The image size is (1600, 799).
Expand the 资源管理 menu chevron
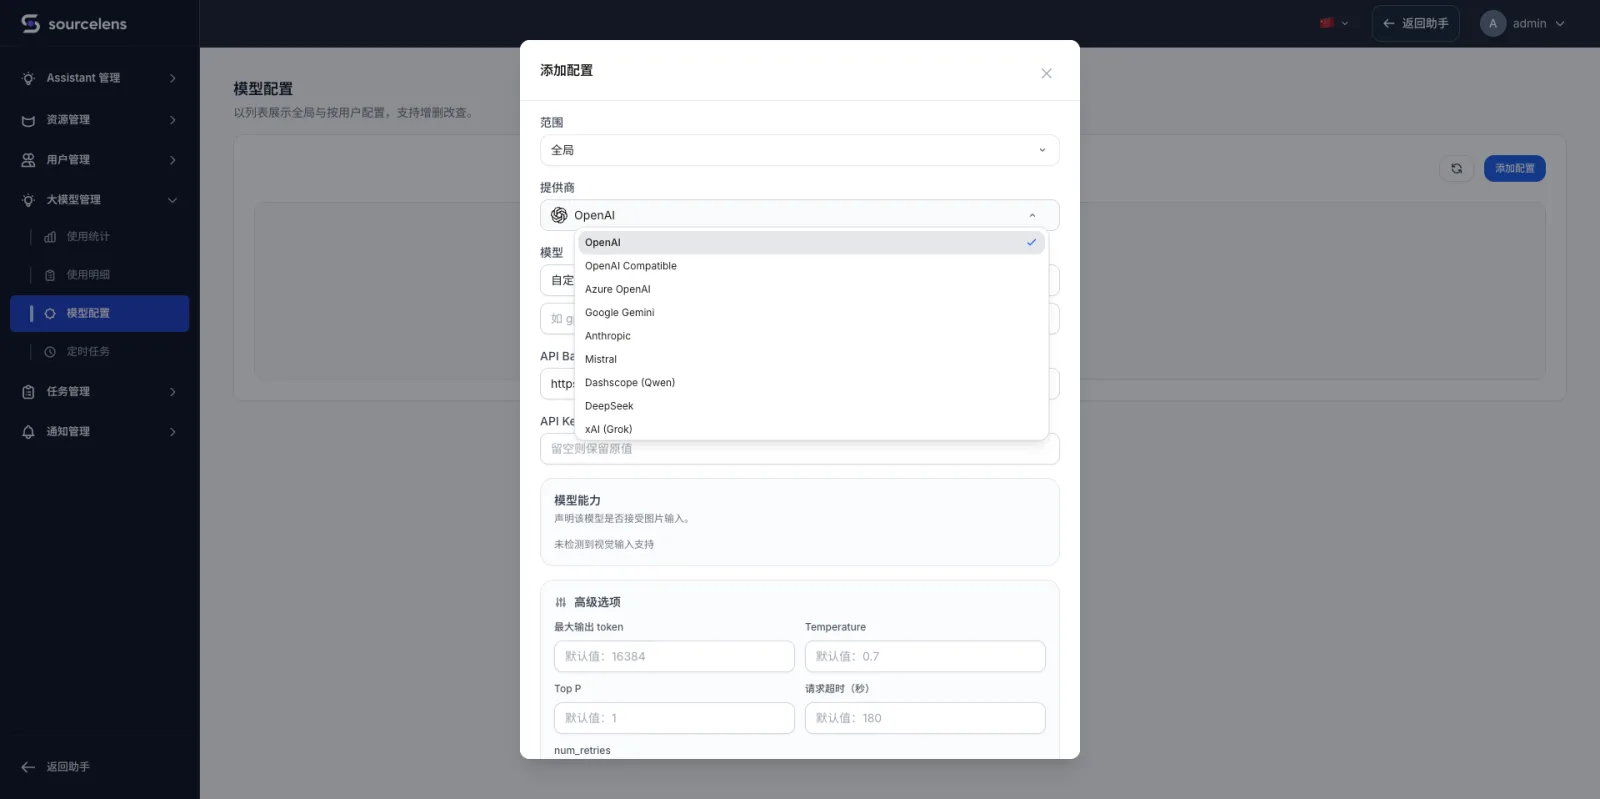pyautogui.click(x=173, y=120)
